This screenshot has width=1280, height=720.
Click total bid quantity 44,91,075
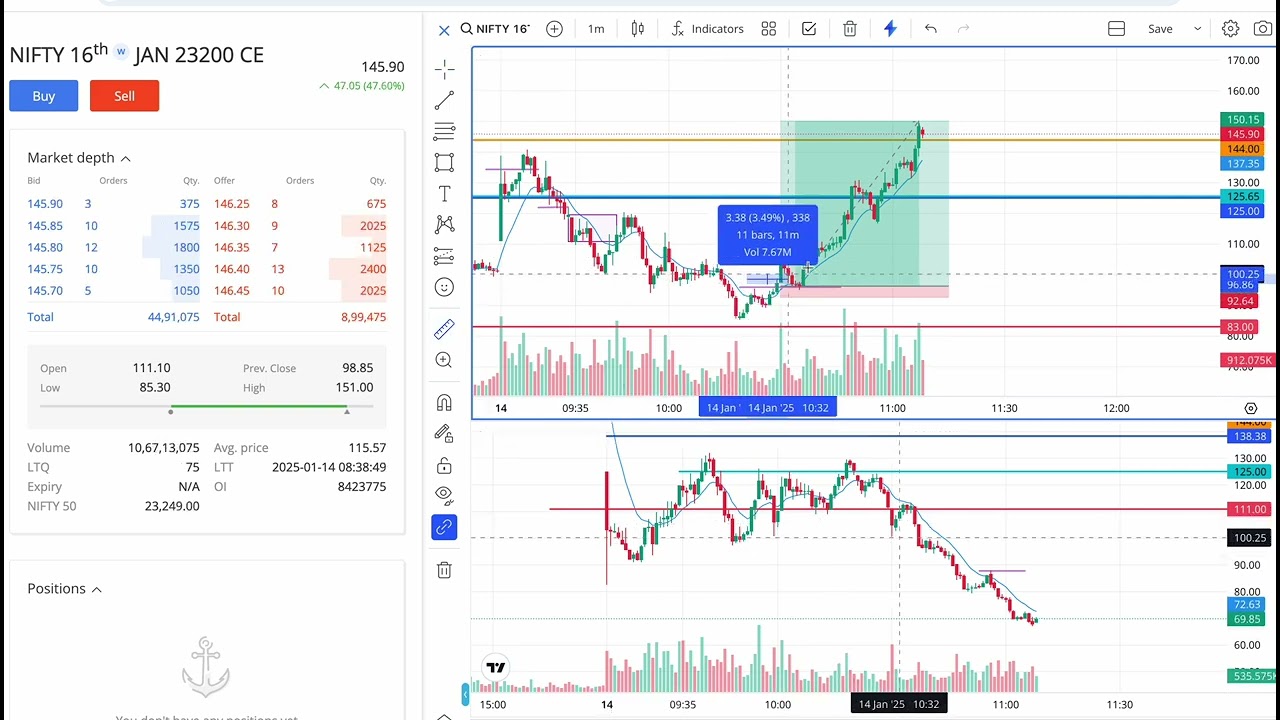[173, 317]
